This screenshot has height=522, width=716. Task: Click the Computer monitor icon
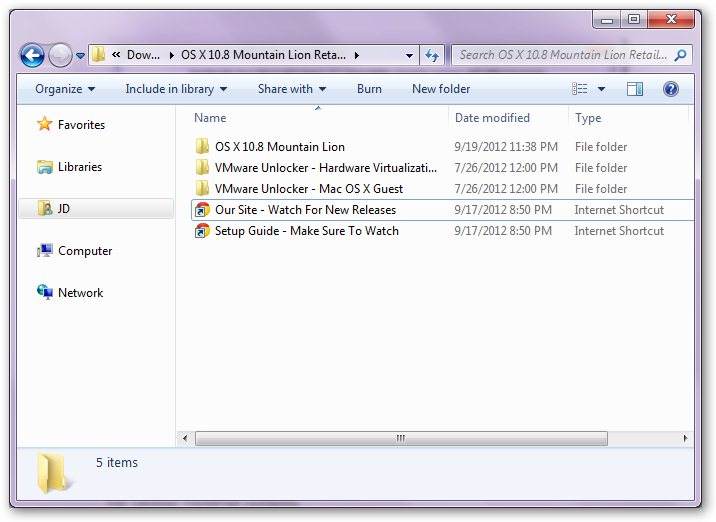pos(45,250)
